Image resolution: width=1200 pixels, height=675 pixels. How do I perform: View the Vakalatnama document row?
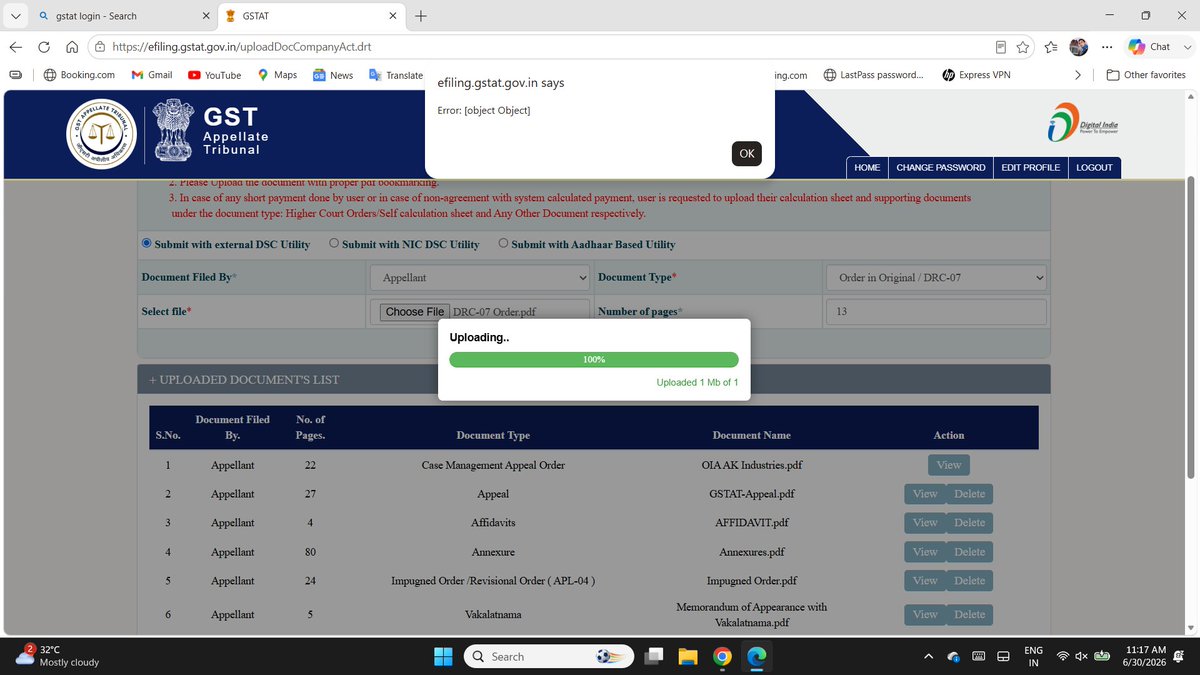(x=925, y=615)
